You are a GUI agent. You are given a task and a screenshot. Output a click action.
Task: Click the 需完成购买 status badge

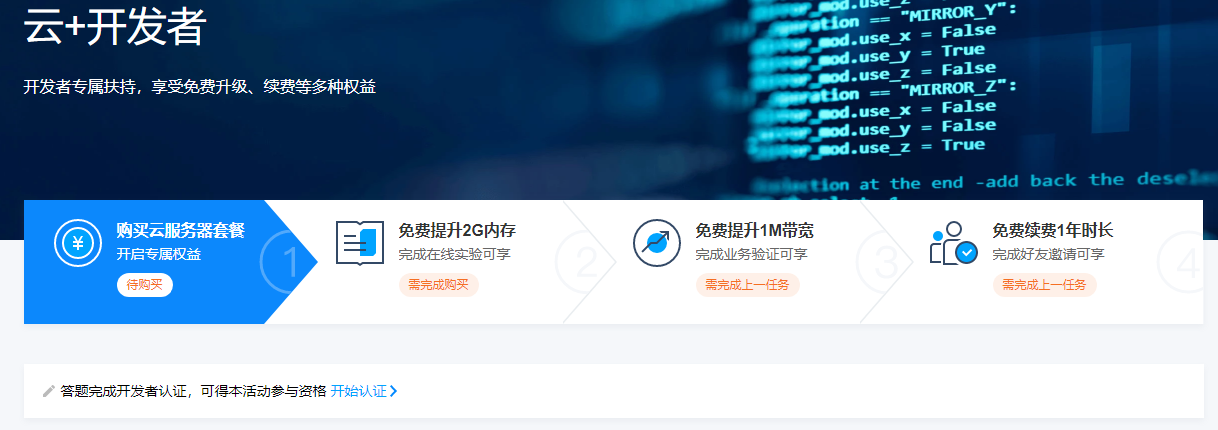pos(439,285)
